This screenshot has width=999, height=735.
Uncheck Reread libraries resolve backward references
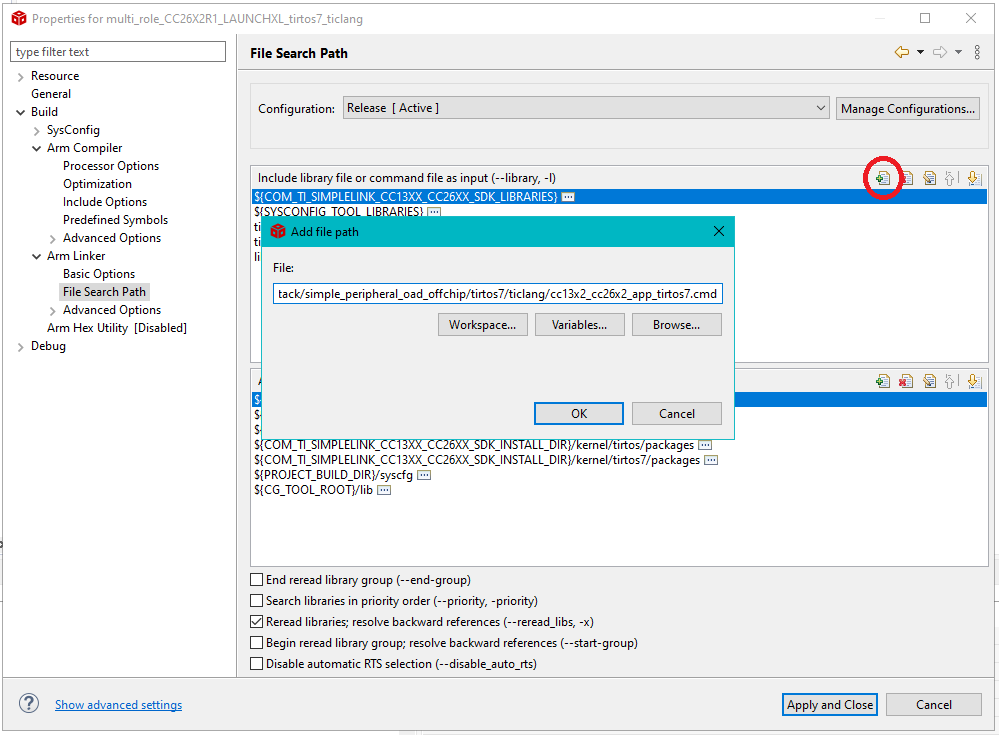[x=257, y=622]
